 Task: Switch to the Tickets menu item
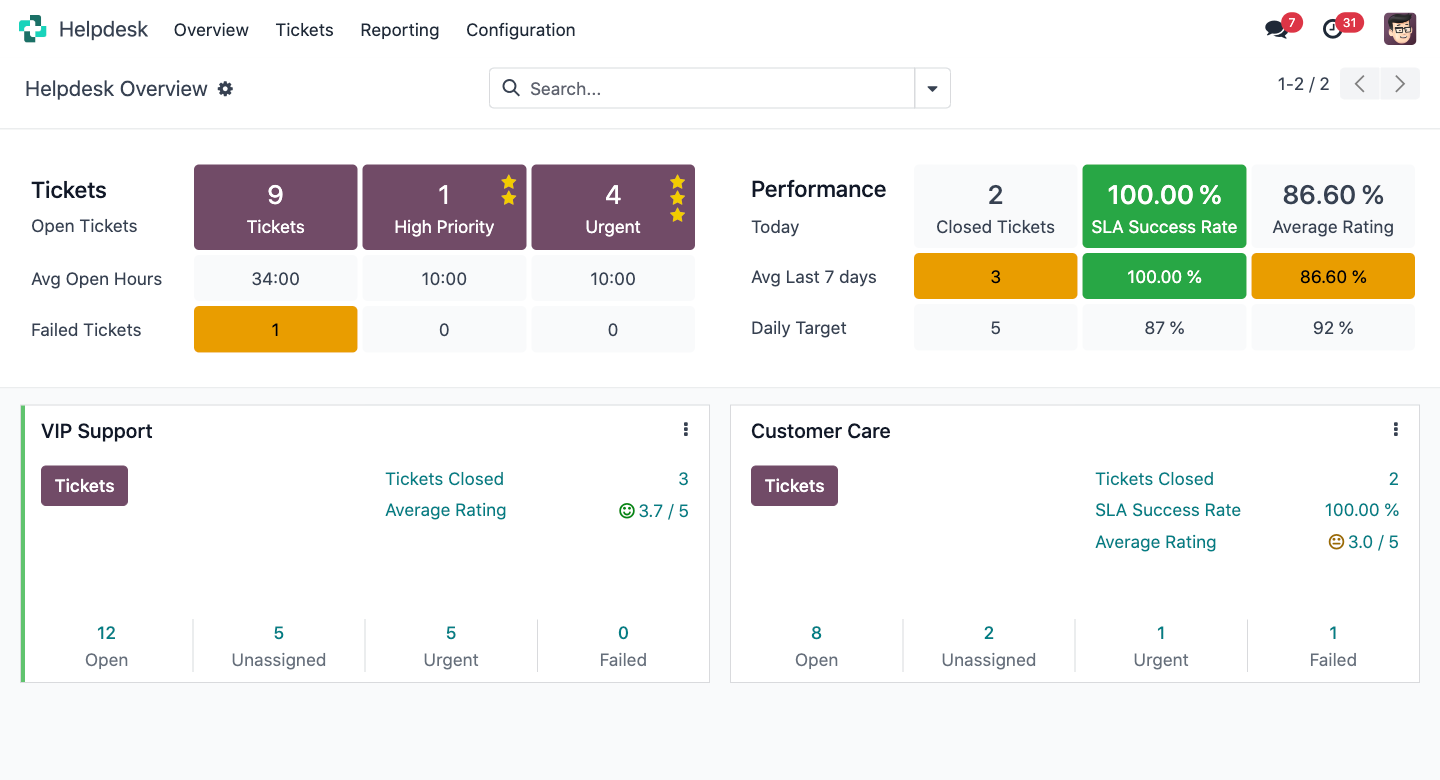point(304,30)
